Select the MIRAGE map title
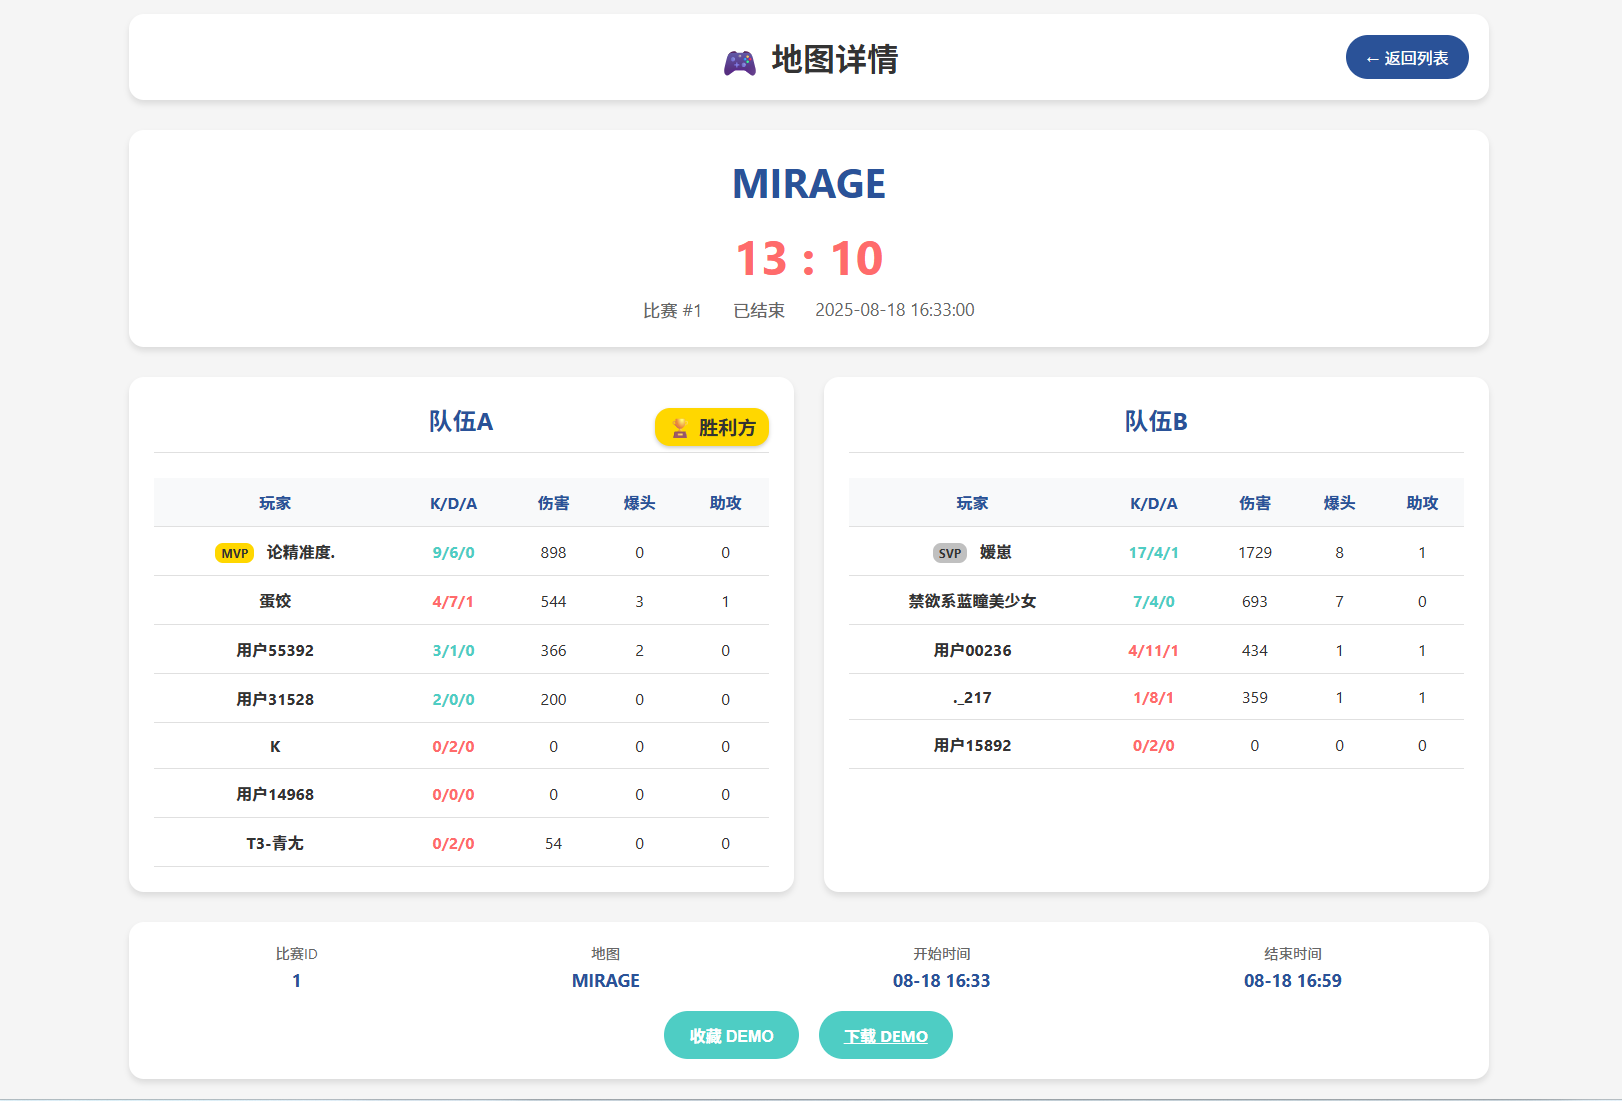This screenshot has width=1622, height=1101. (809, 184)
